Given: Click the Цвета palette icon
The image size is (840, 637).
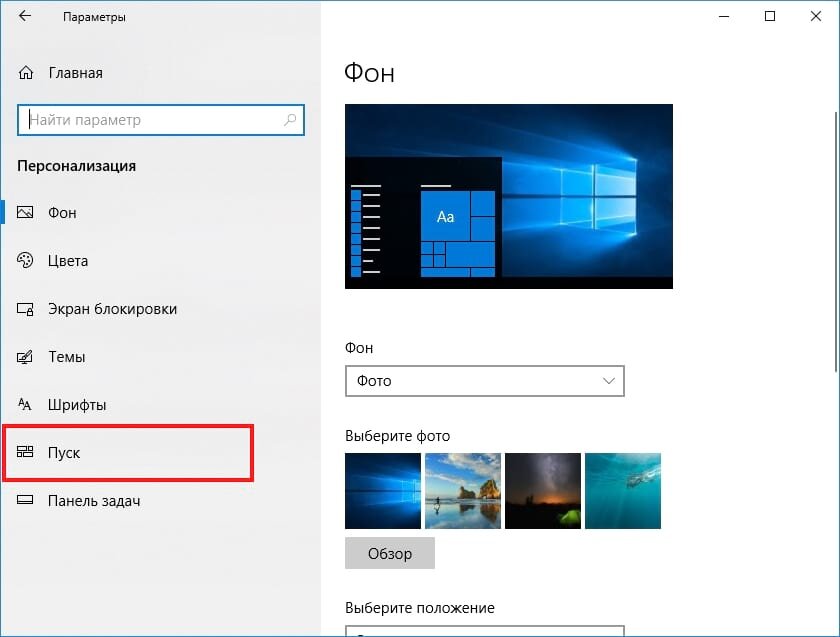Looking at the screenshot, I should click(25, 260).
